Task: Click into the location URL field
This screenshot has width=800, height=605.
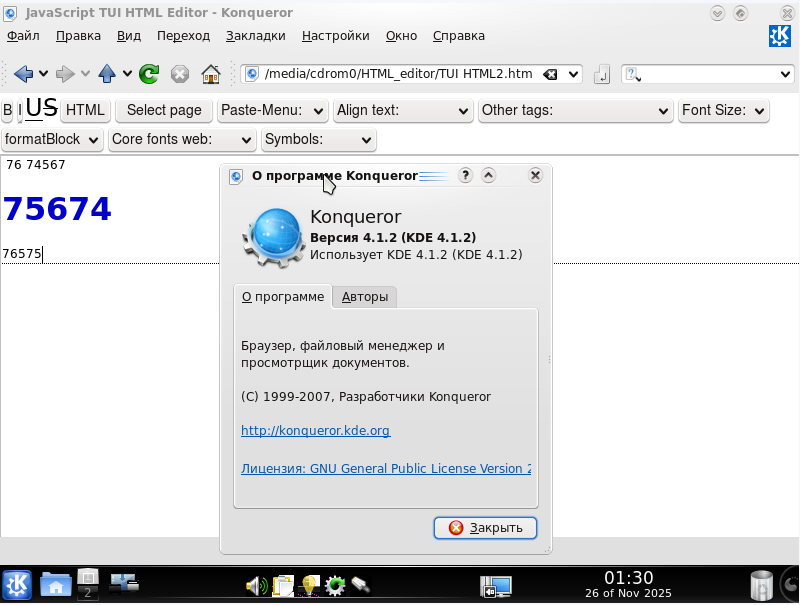Action: click(398, 74)
